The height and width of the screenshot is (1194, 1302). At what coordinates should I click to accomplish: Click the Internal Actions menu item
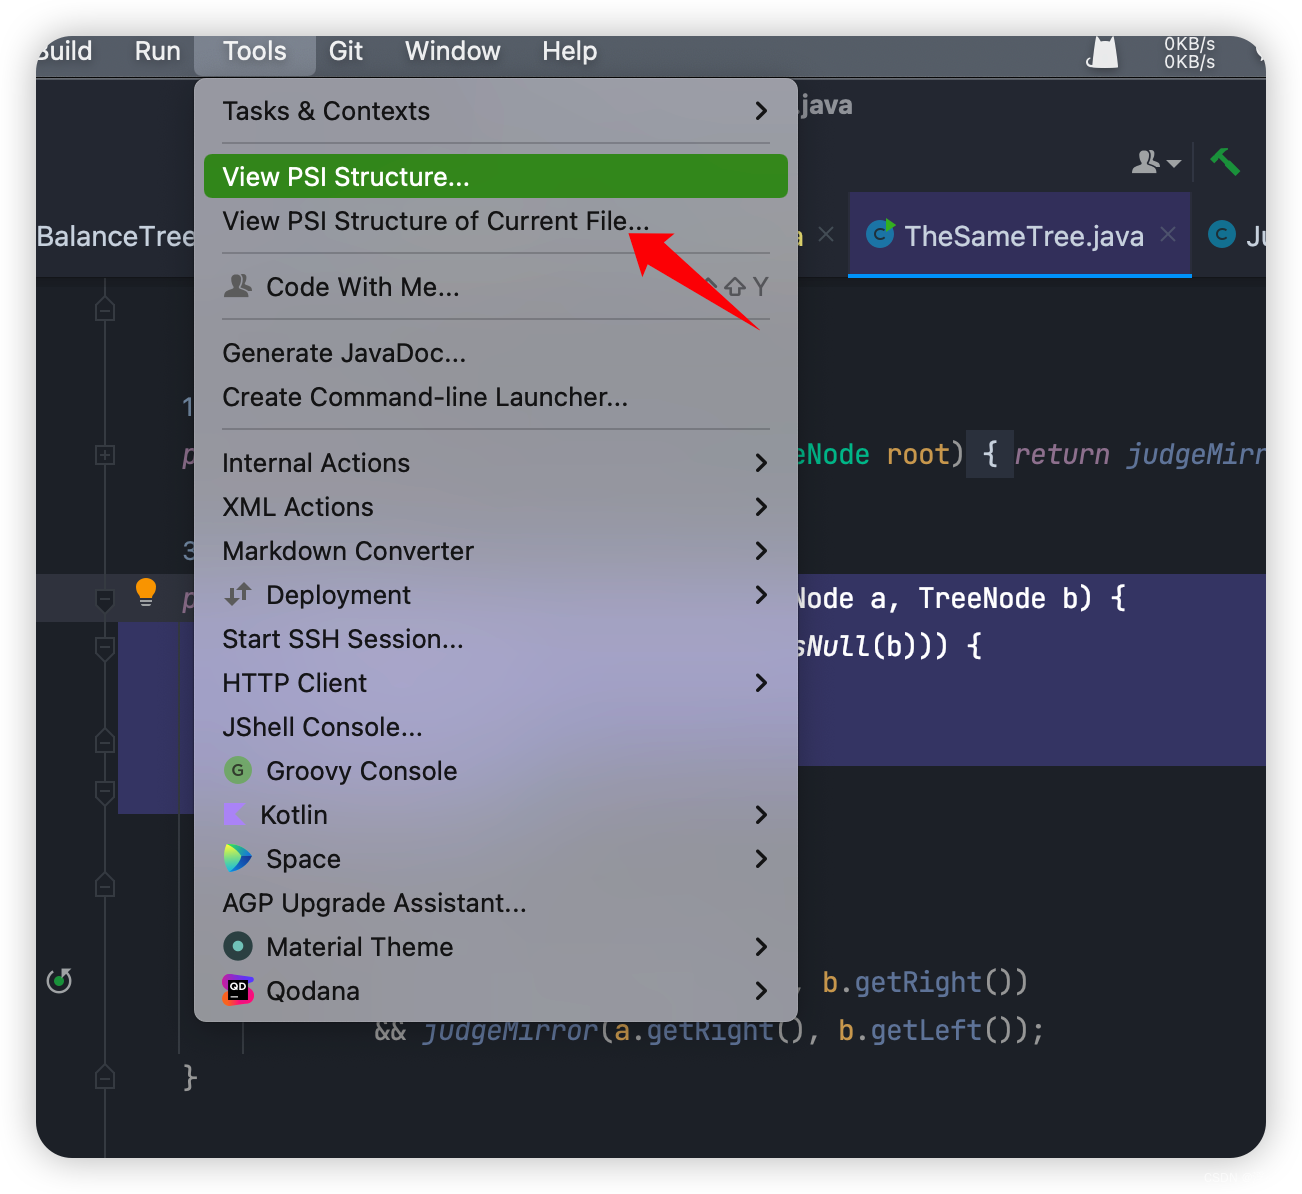pyautogui.click(x=496, y=463)
